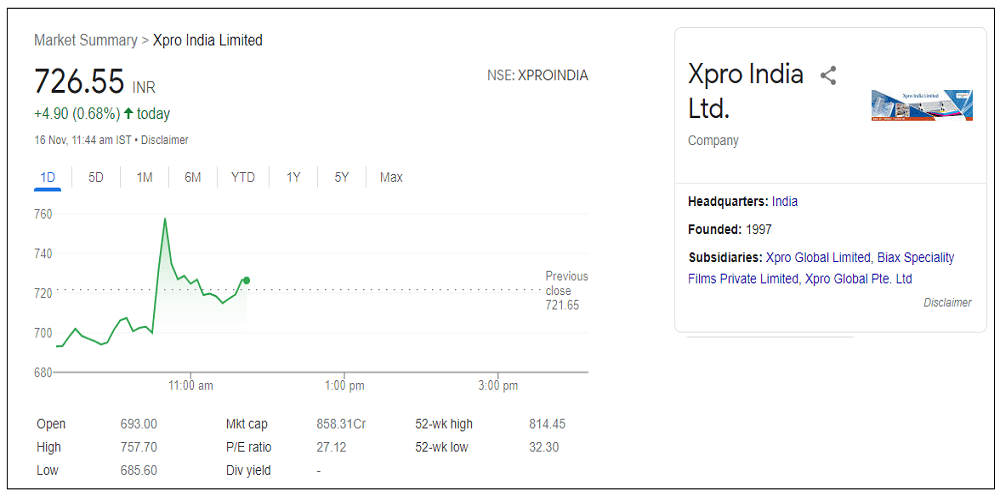Show the Max range chart
Viewport: 1000px width, 500px height.
coord(391,177)
